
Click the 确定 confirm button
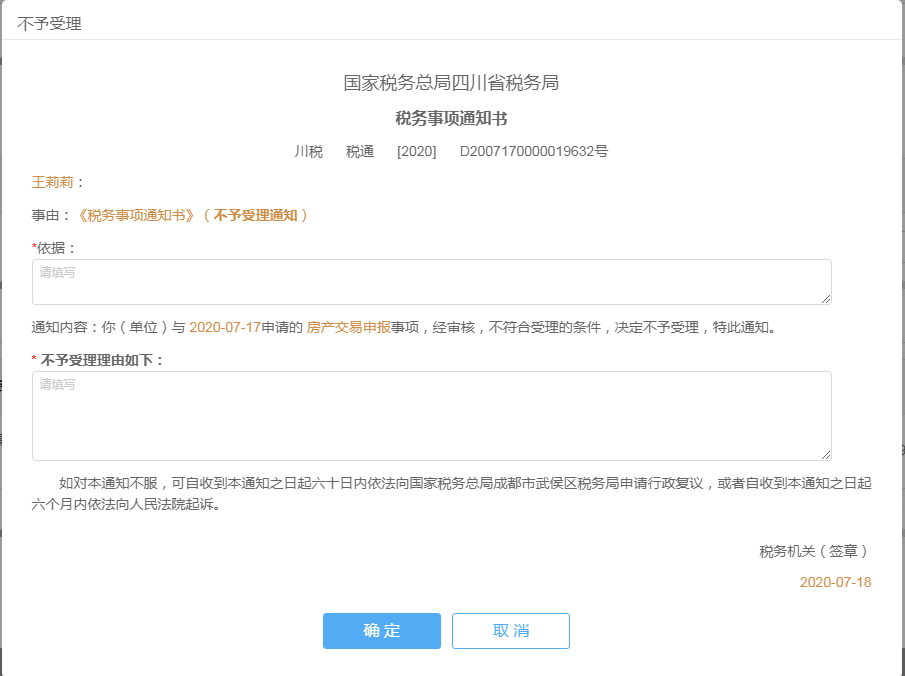(382, 630)
